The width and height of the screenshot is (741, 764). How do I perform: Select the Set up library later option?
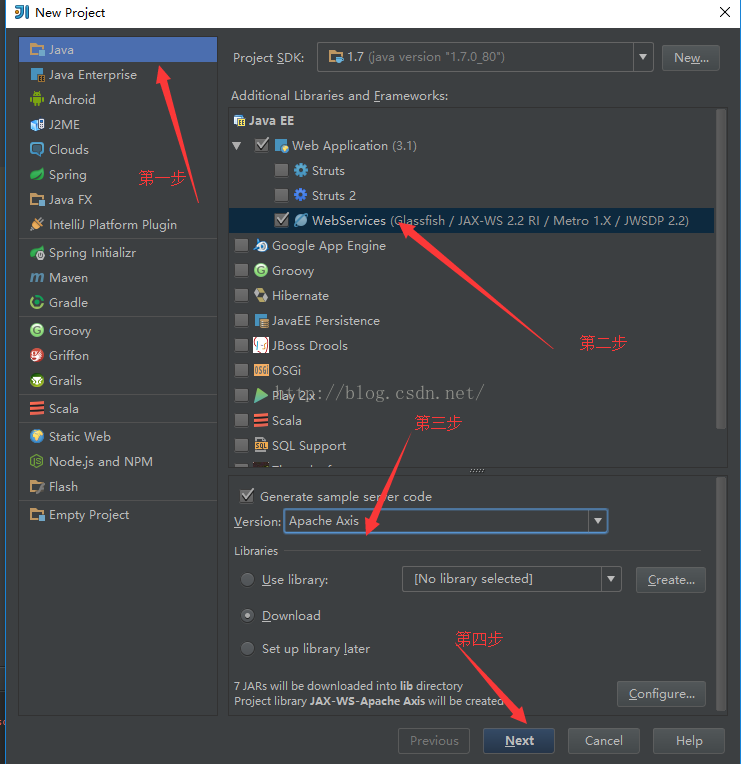pyautogui.click(x=247, y=649)
